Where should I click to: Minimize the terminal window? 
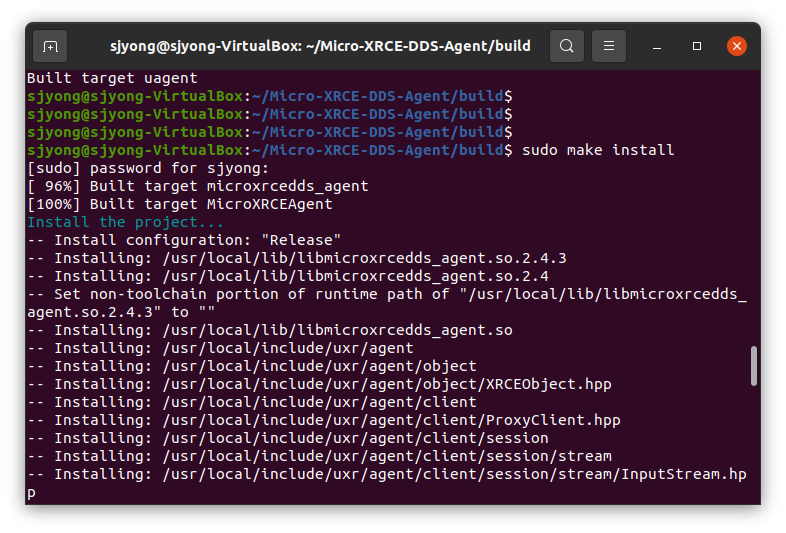tap(657, 47)
